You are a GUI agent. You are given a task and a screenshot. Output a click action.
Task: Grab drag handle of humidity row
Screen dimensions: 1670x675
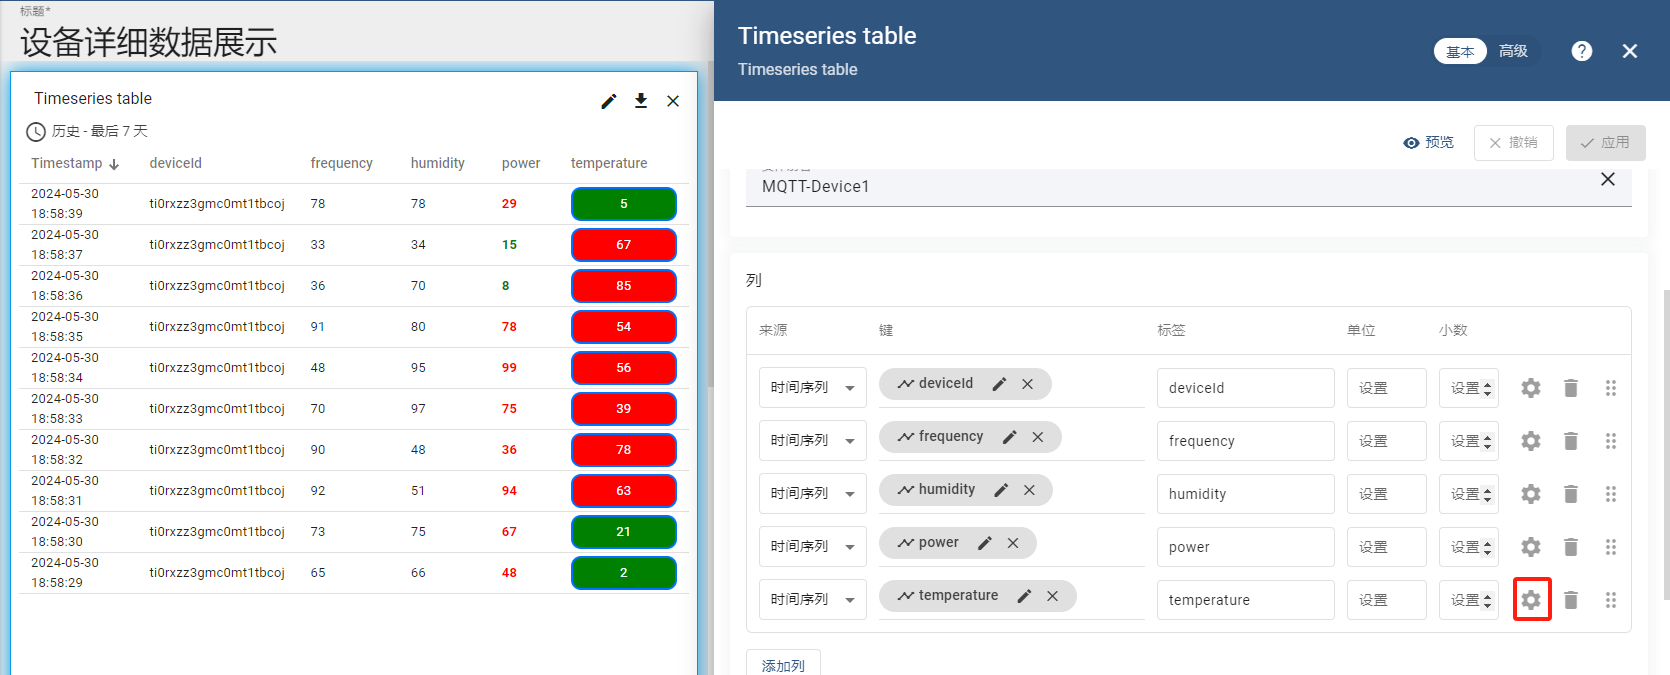tap(1611, 494)
